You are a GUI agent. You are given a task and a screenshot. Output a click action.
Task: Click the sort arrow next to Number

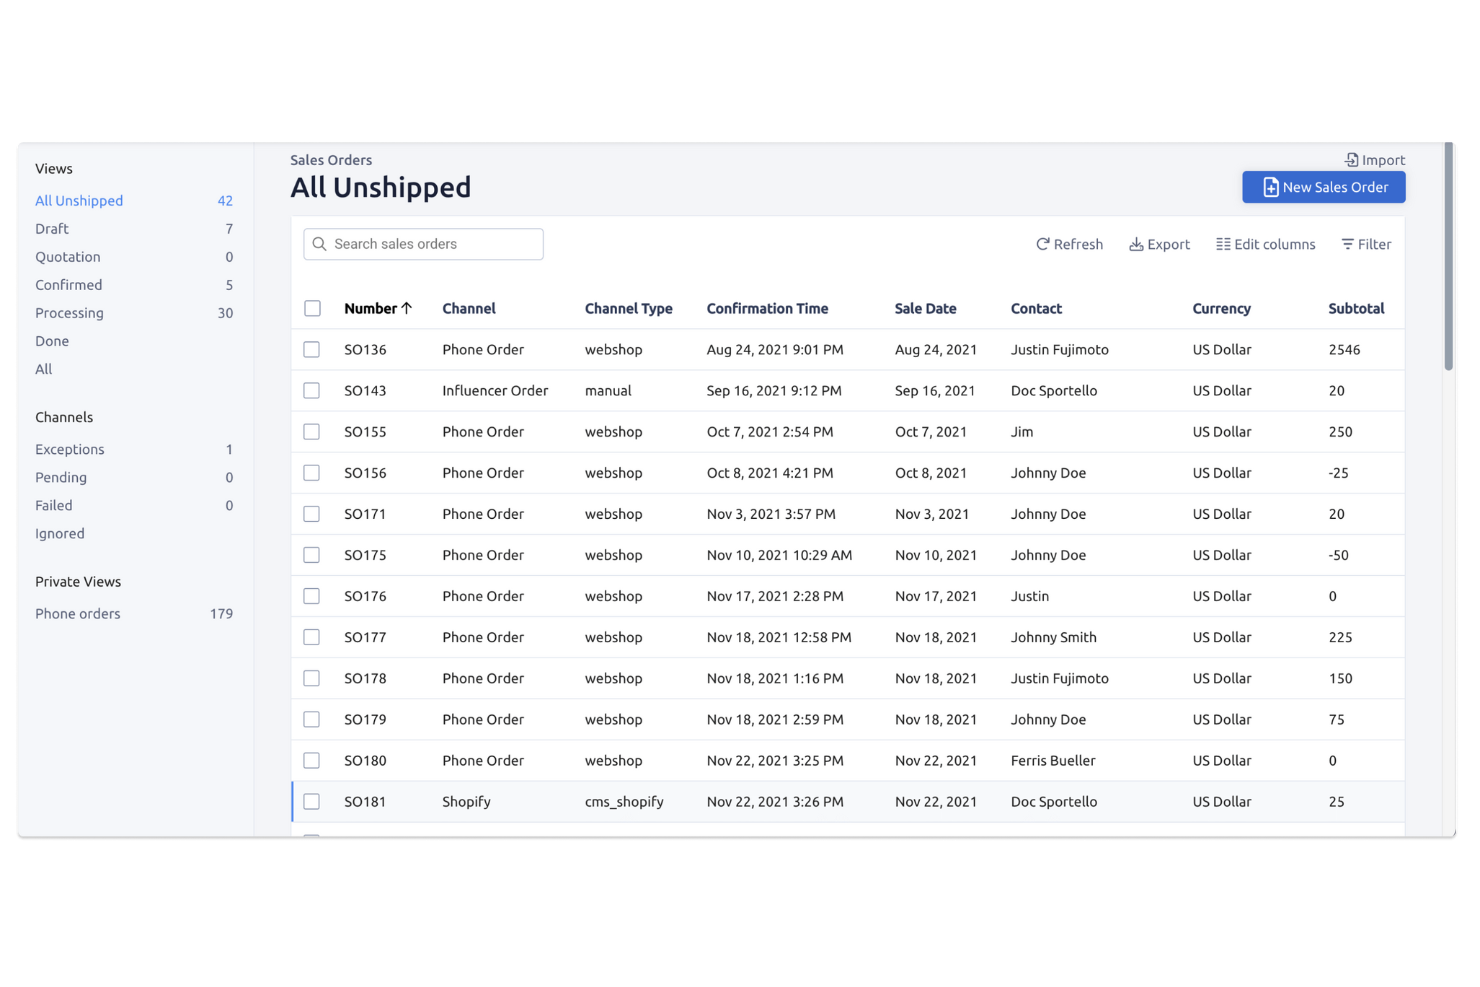tap(407, 307)
